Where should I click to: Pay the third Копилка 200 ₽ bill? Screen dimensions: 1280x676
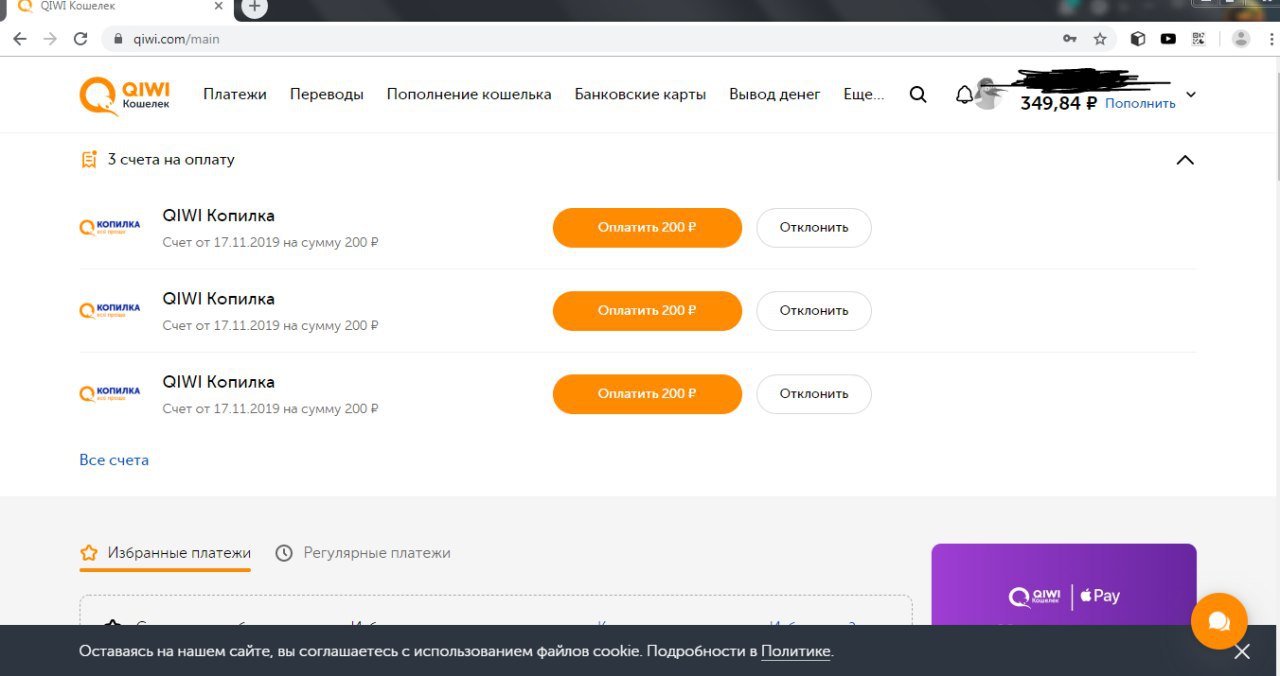coord(647,393)
